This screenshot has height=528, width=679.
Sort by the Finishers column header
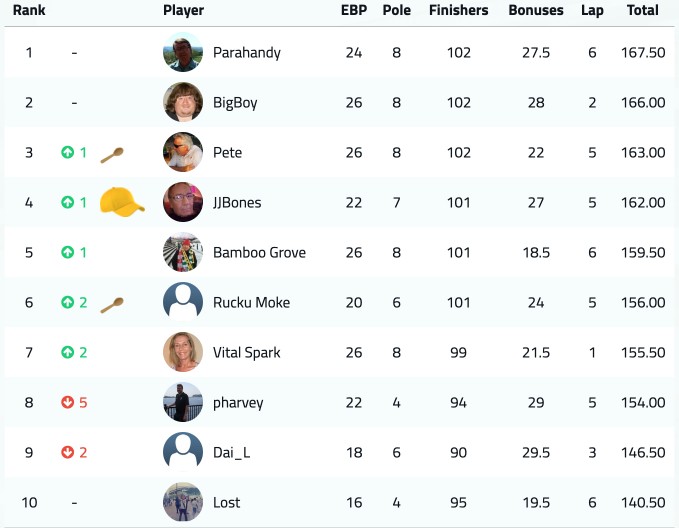(459, 10)
